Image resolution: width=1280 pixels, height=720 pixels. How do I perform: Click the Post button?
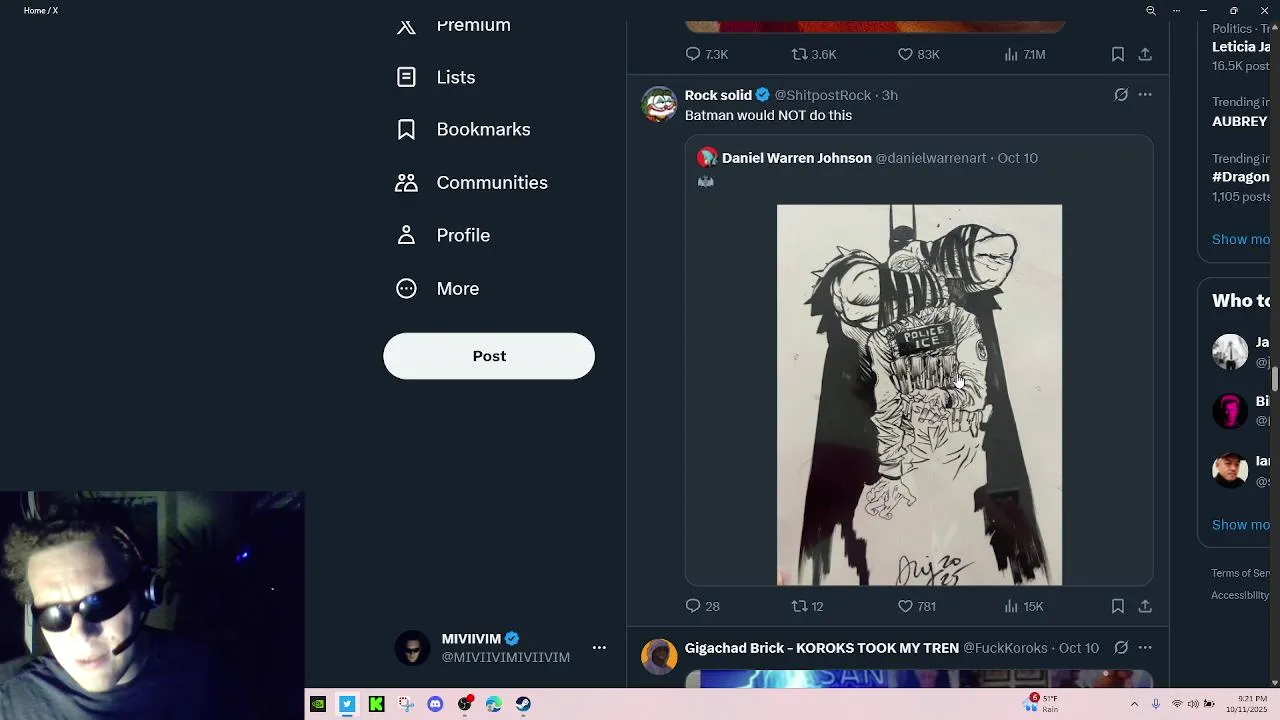tap(489, 356)
